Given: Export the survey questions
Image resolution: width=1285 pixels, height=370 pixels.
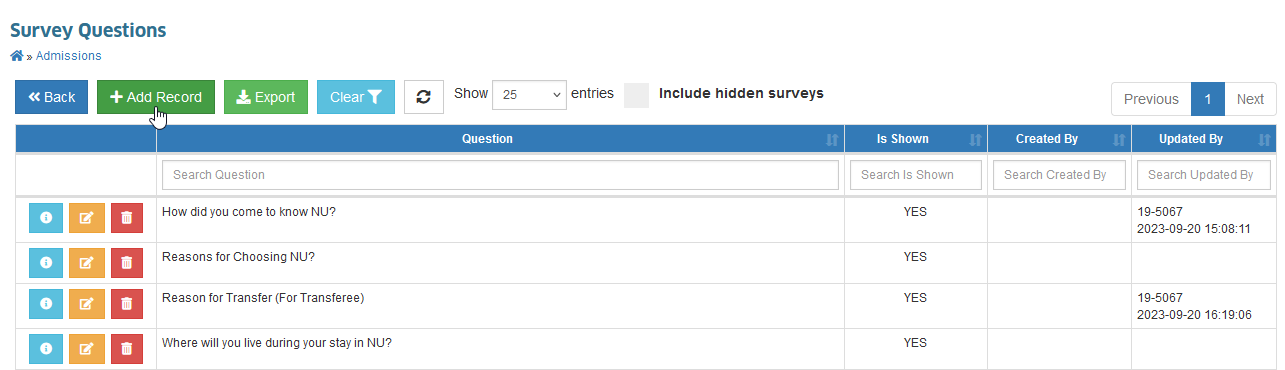Looking at the screenshot, I should pyautogui.click(x=266, y=97).
